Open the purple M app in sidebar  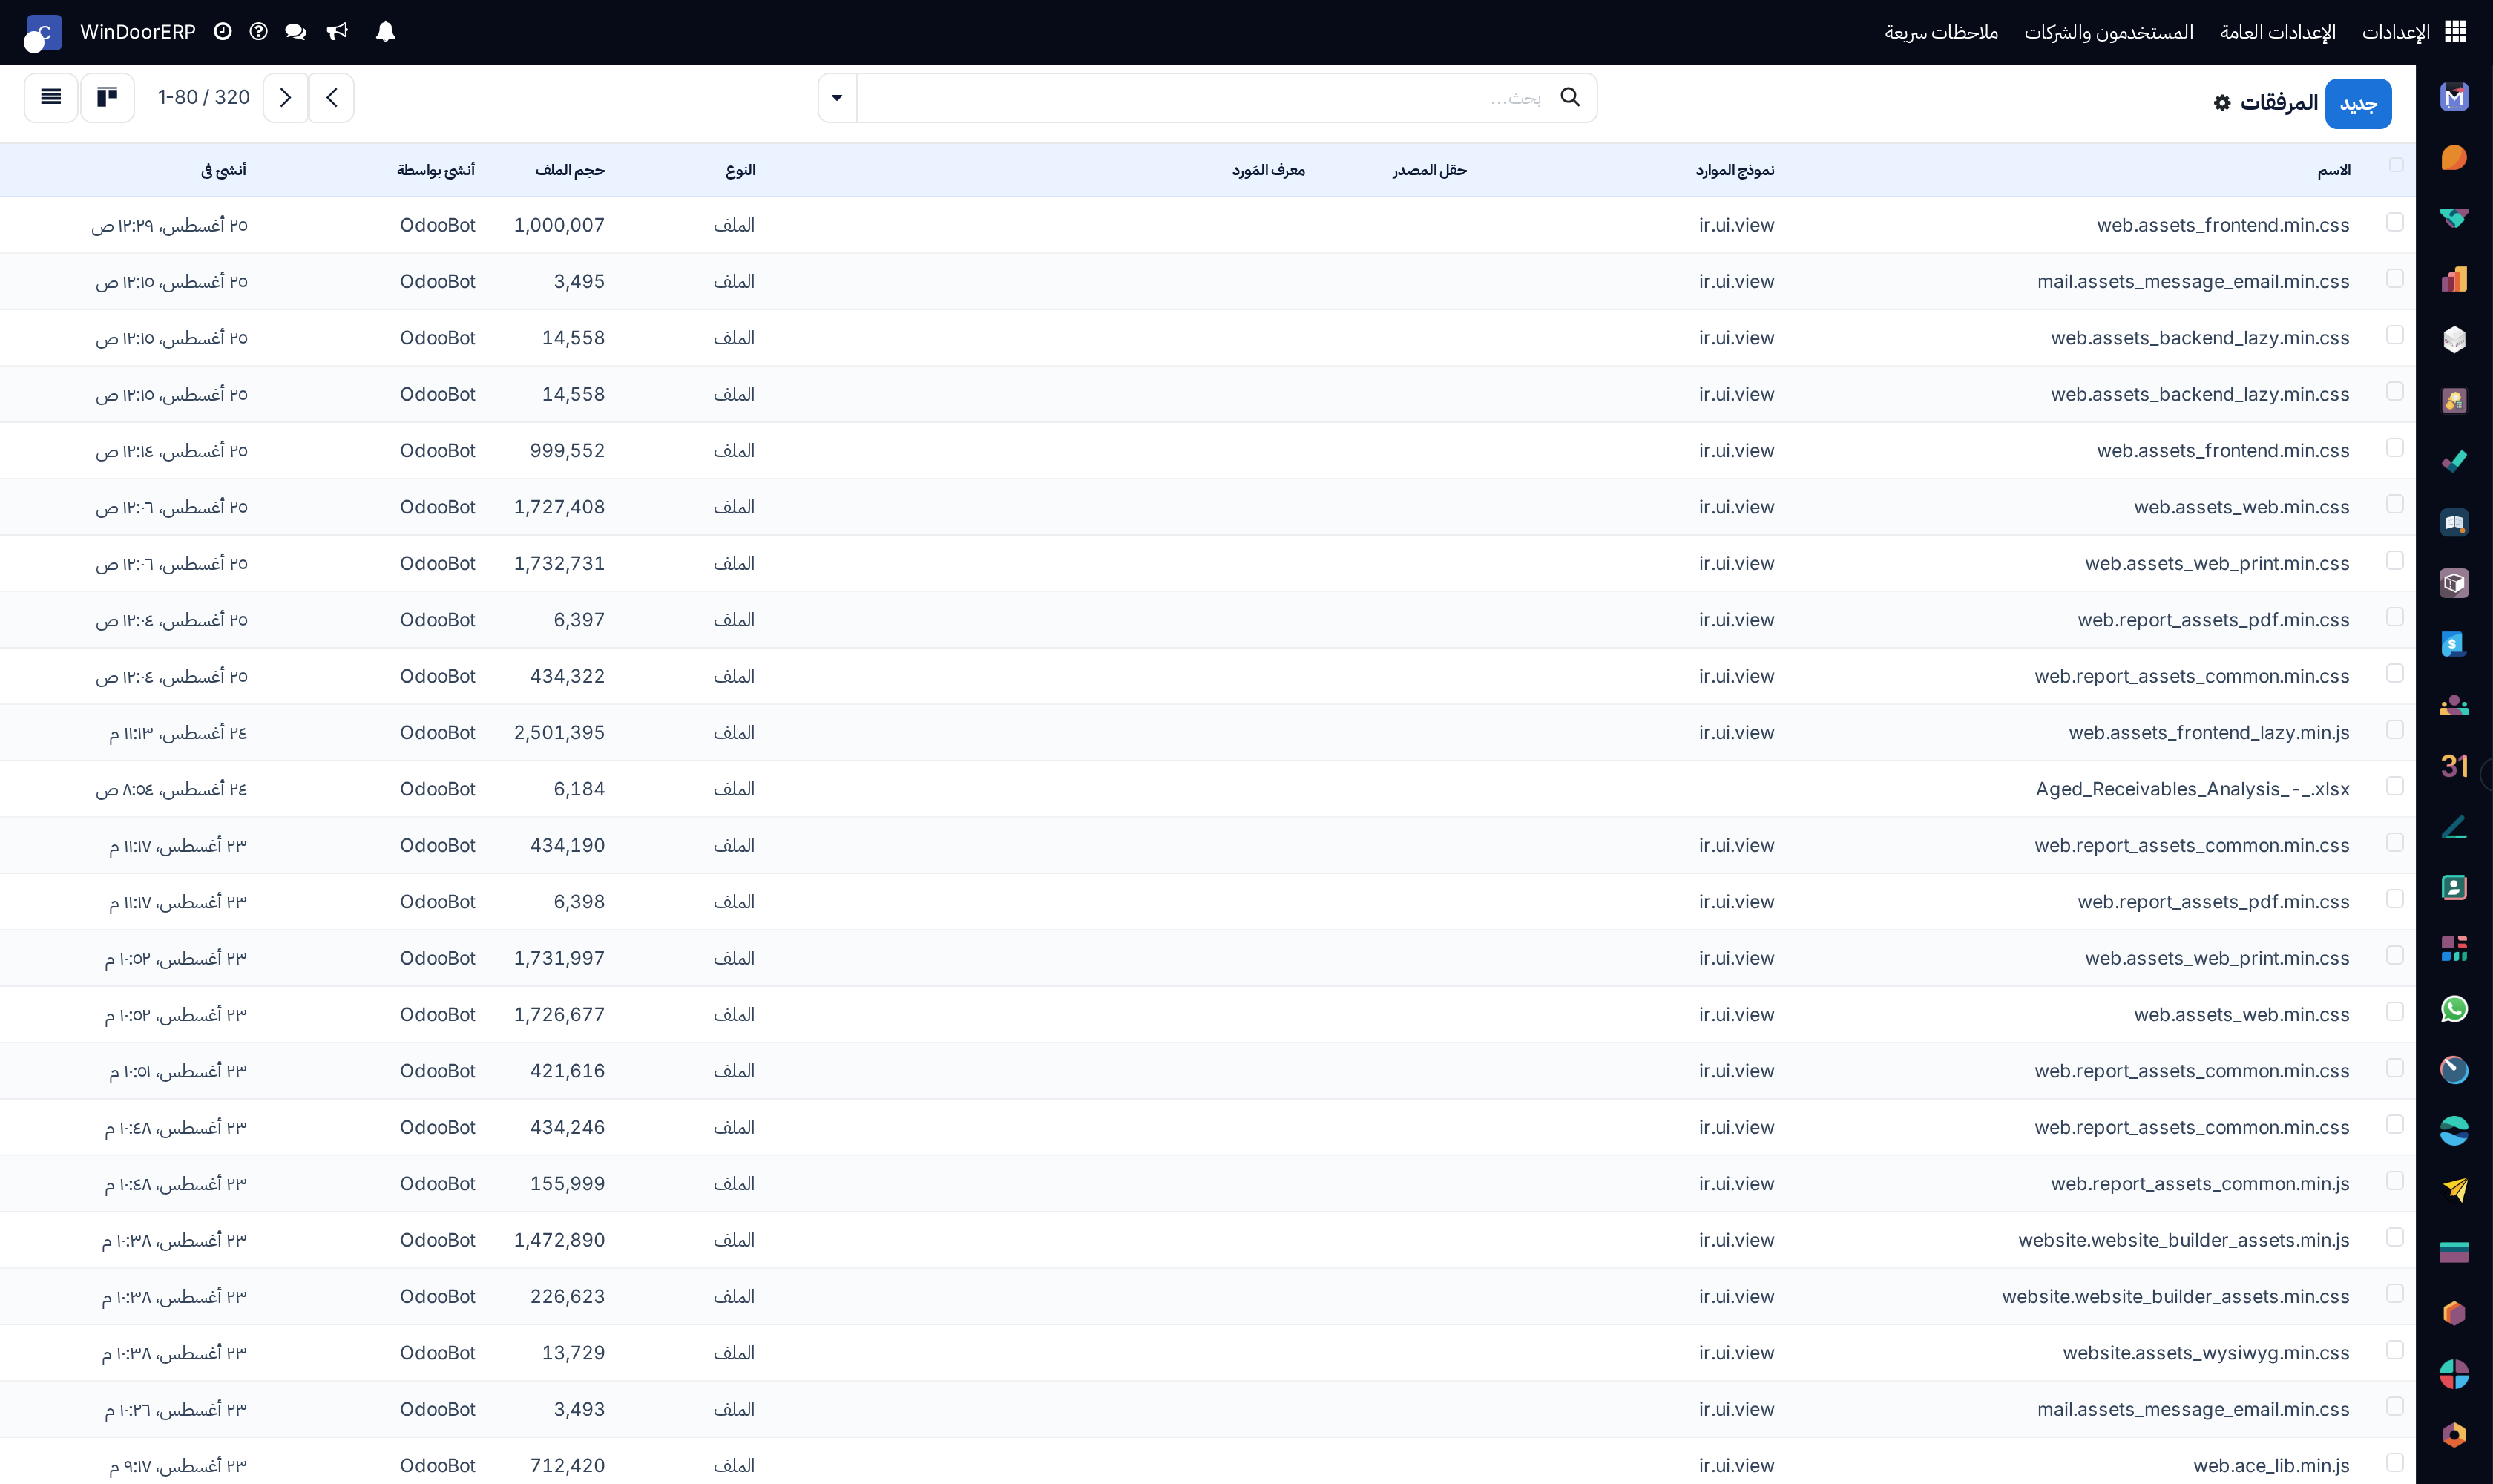pos(2454,97)
